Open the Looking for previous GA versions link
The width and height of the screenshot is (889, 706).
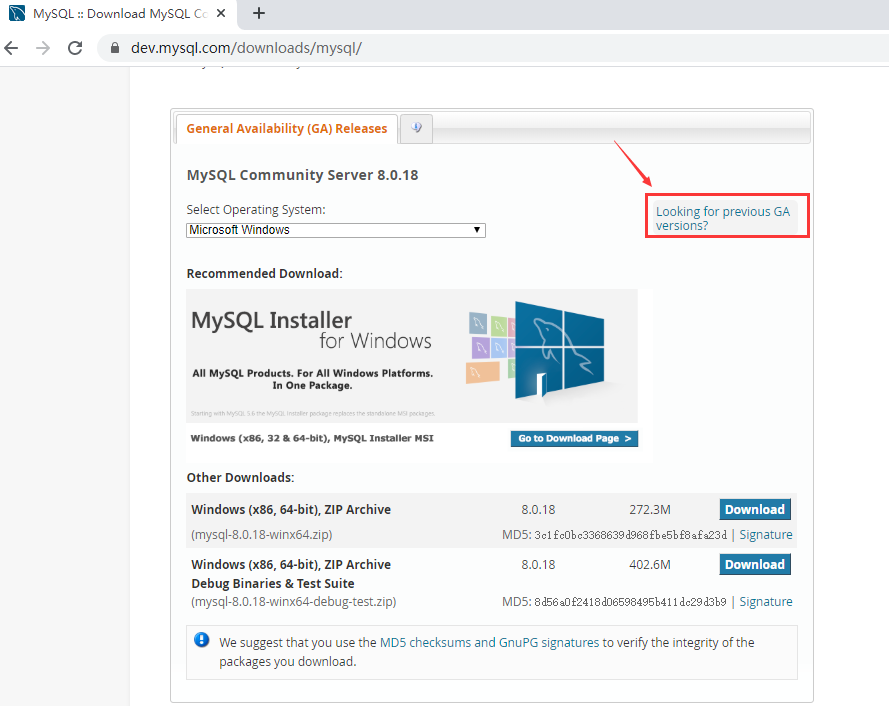pos(723,218)
